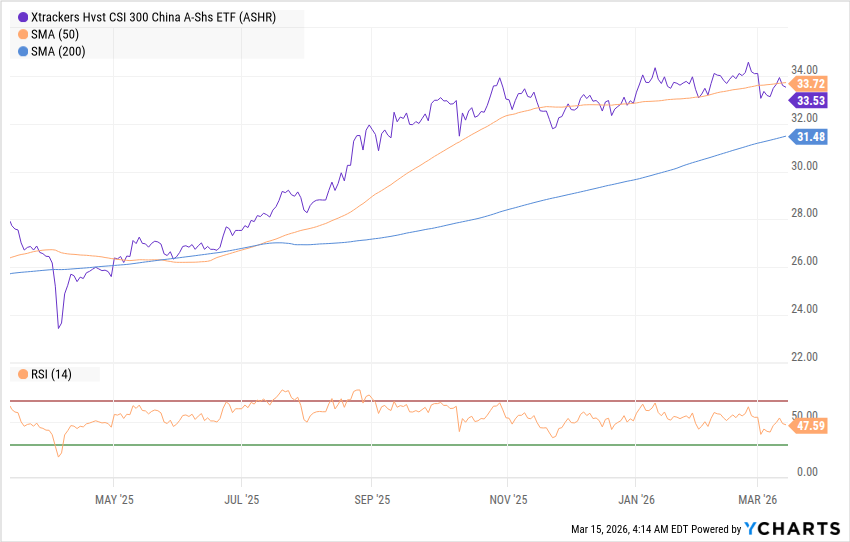Click the 33.53 ASHR price tag
850x542 pixels.
coord(808,101)
